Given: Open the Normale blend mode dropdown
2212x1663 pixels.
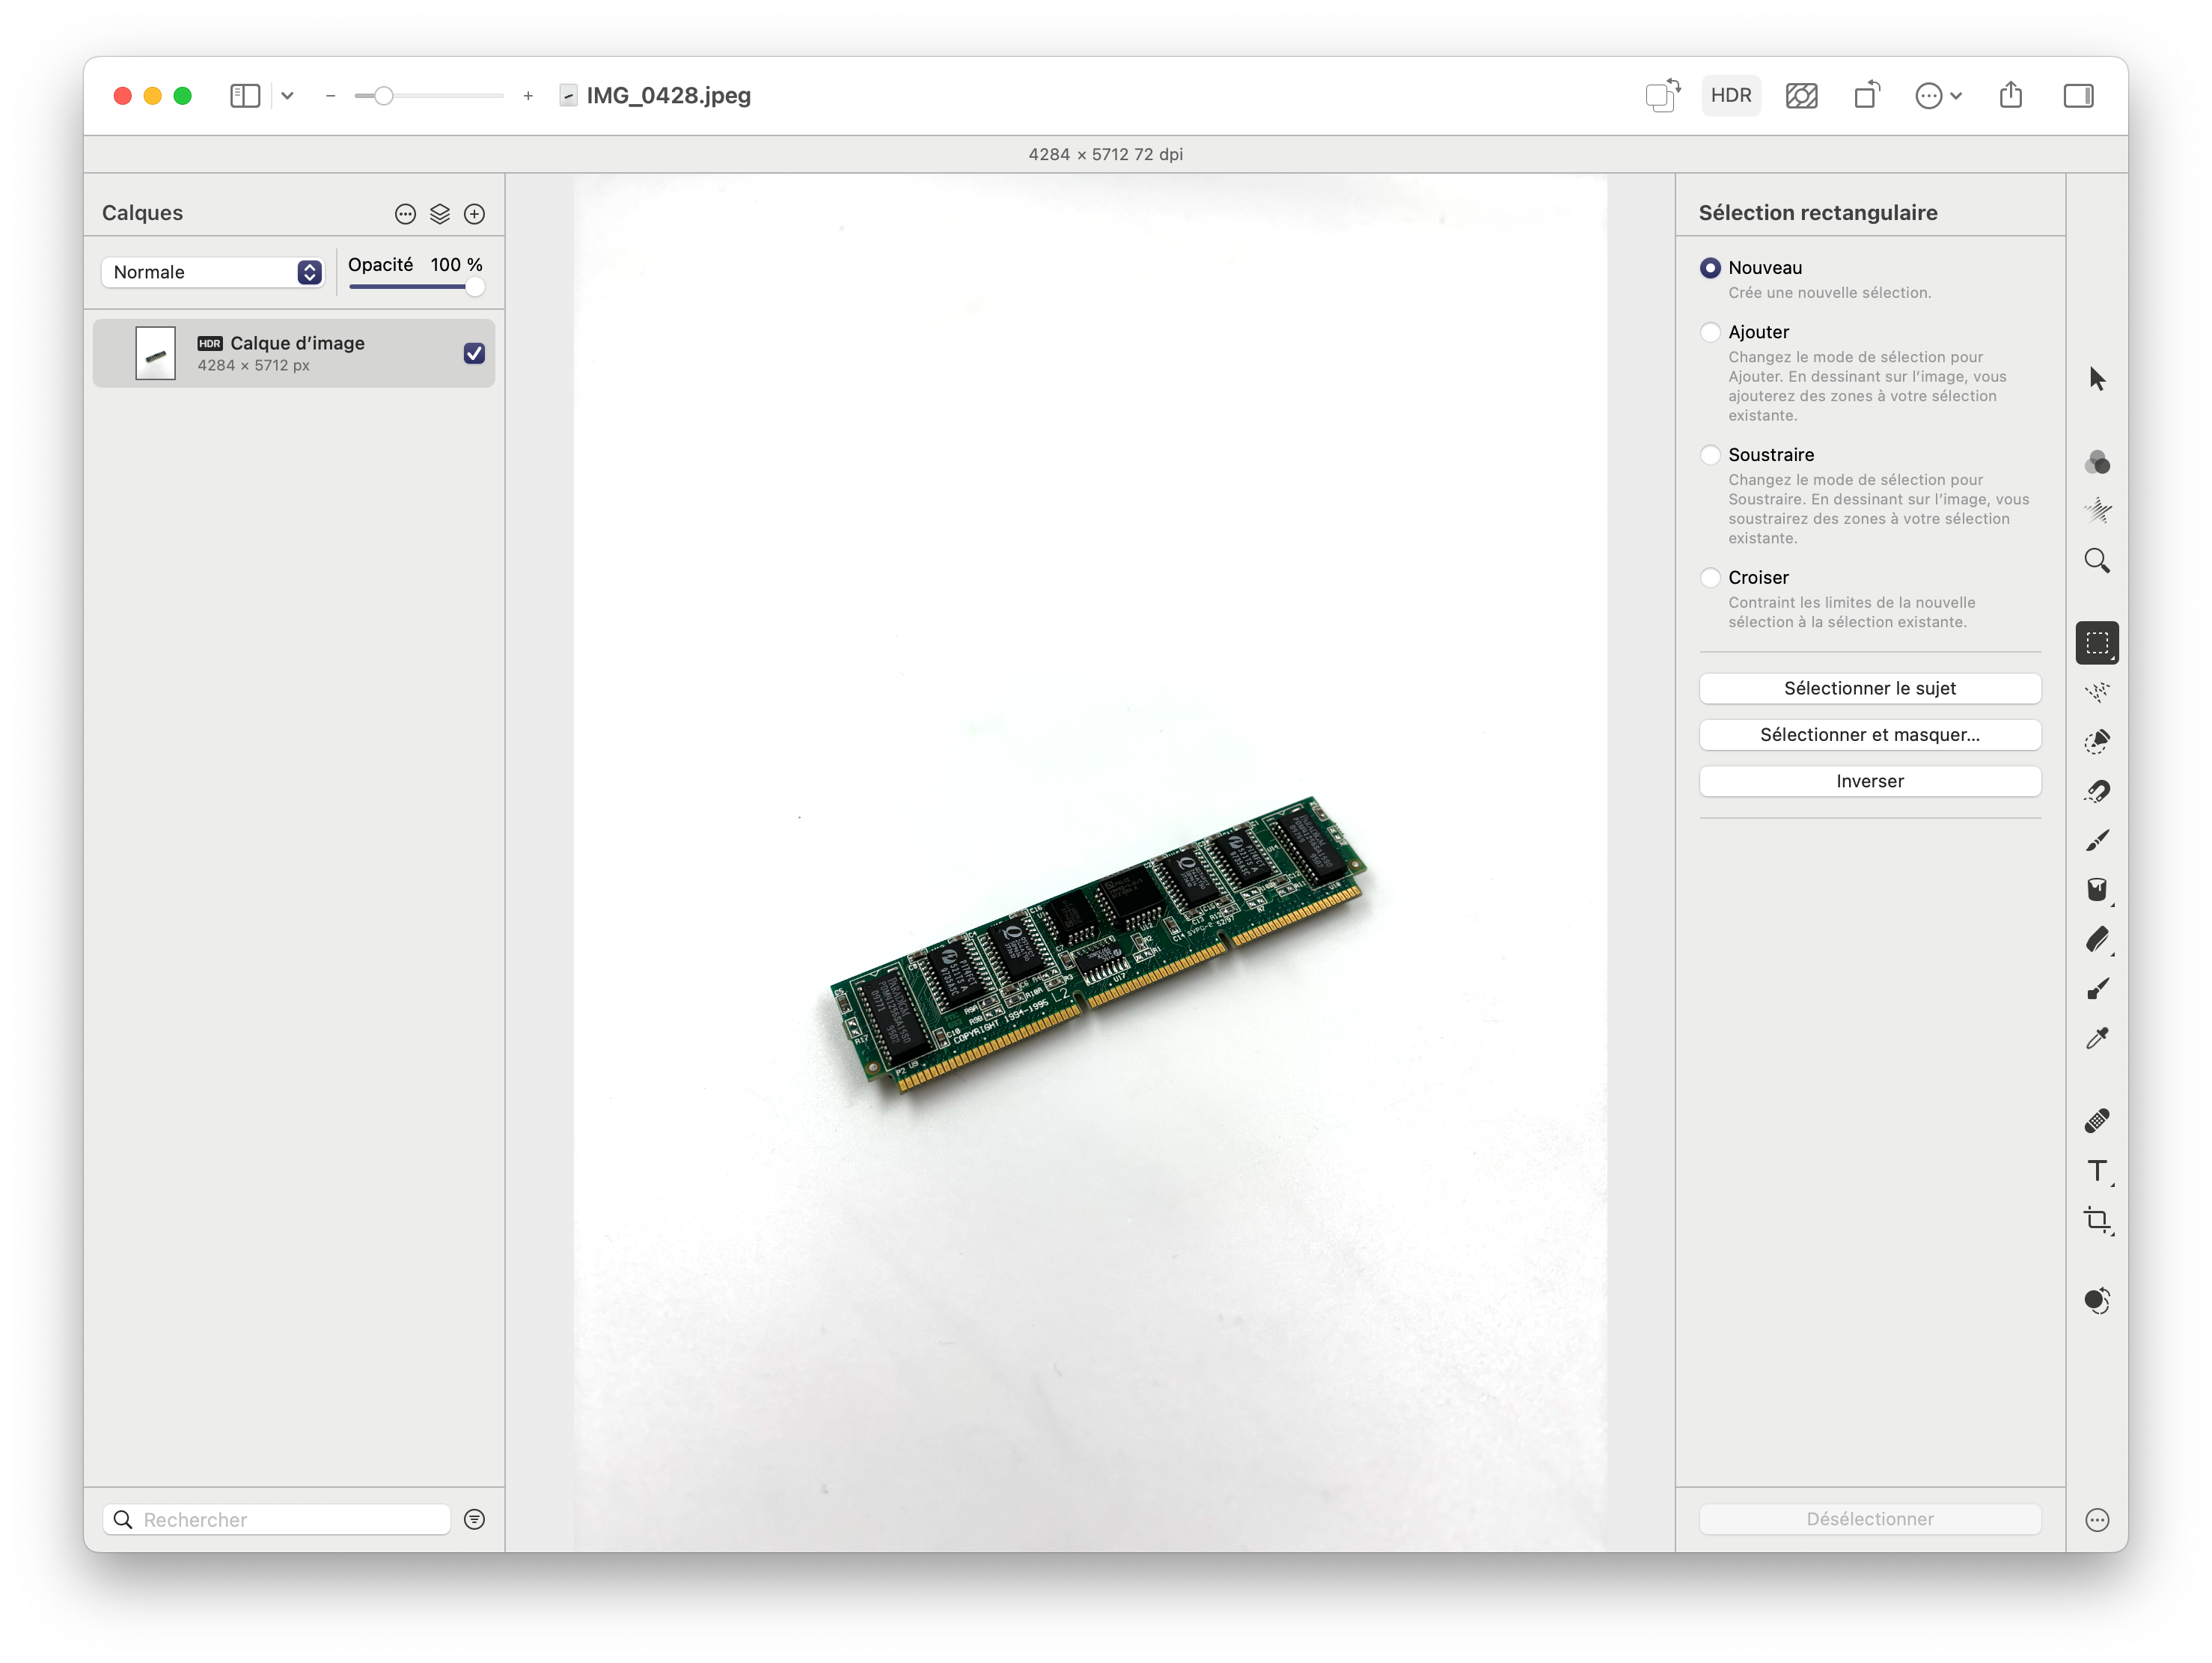Looking at the screenshot, I should [212, 272].
